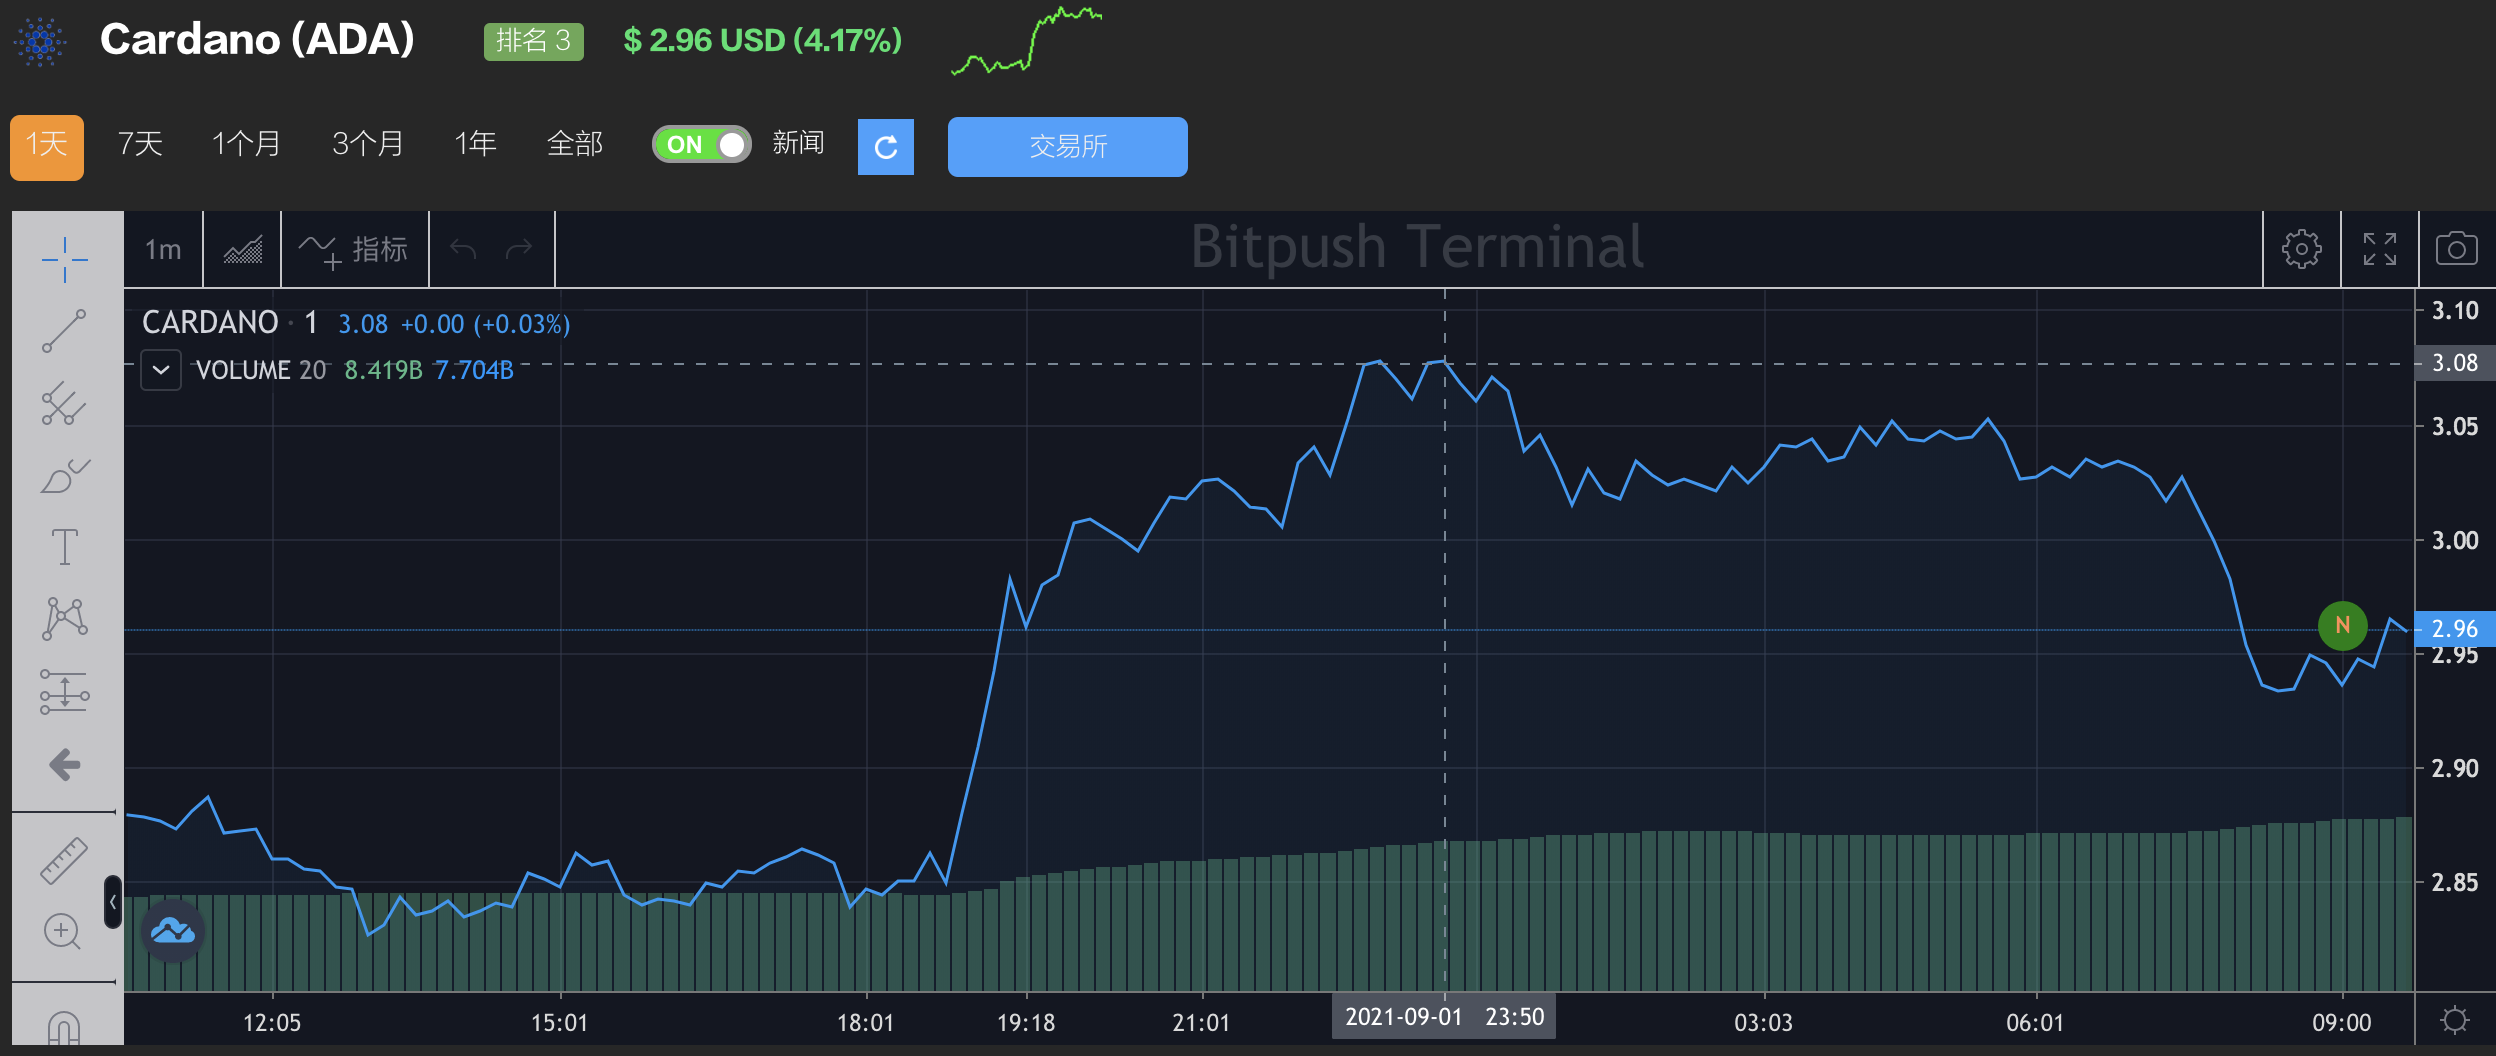2496x1056 pixels.
Task: Open the 指标 indicators menu
Action: pyautogui.click(x=355, y=250)
